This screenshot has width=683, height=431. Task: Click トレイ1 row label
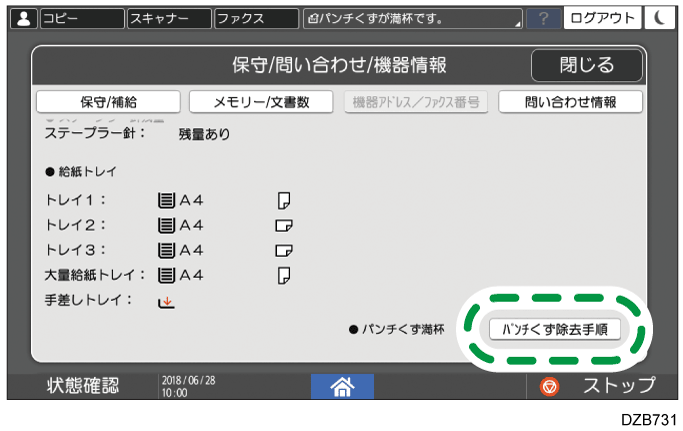tap(75, 200)
